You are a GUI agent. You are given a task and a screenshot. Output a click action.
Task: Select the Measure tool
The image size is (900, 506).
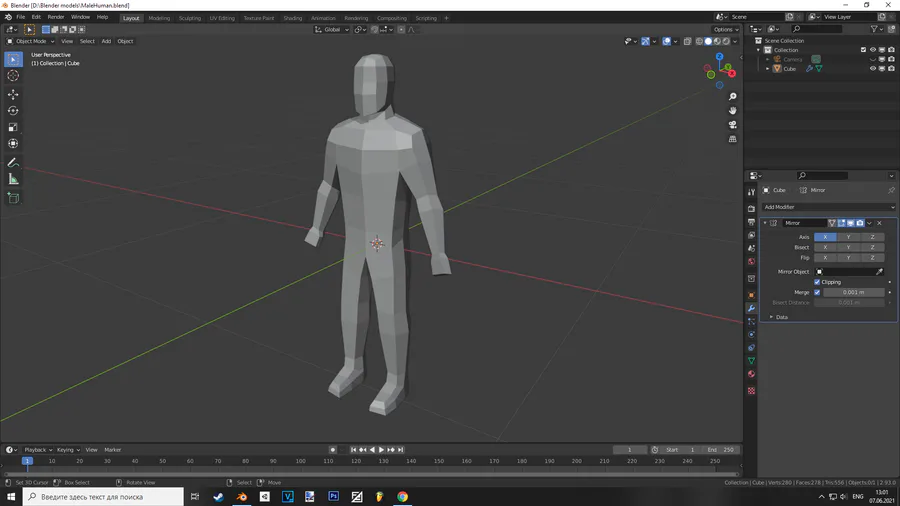pyautogui.click(x=13, y=179)
